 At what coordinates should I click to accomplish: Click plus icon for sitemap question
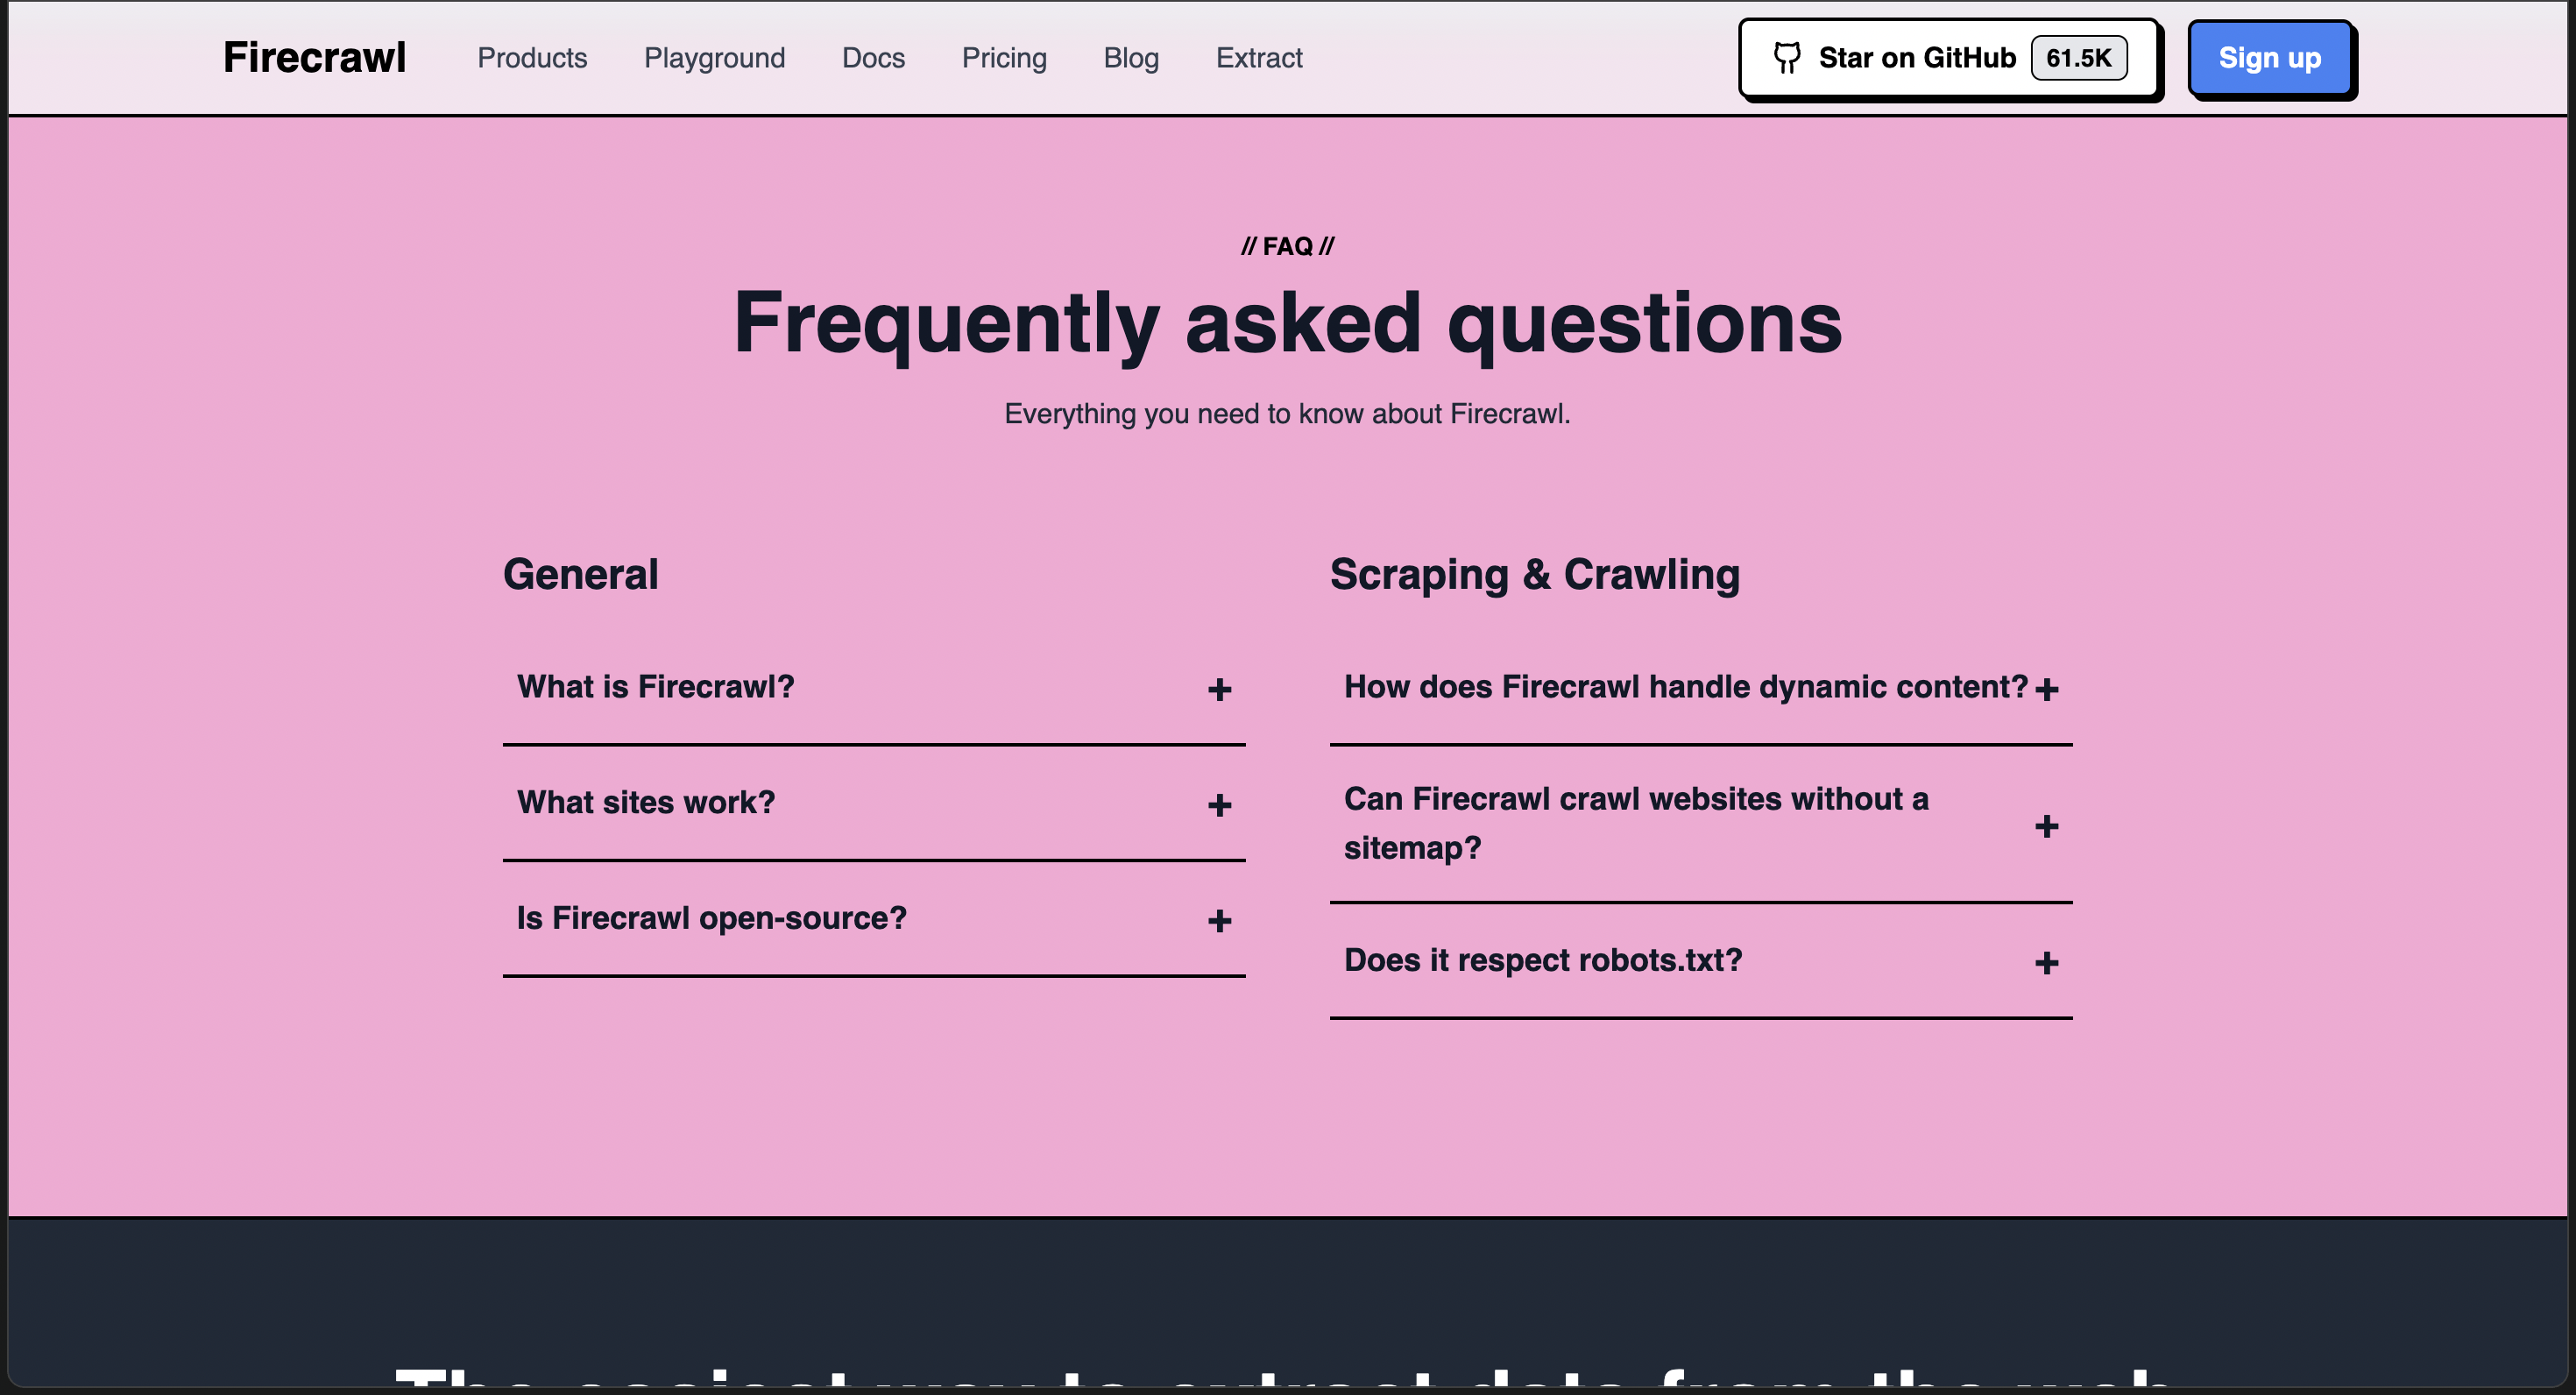2046,826
